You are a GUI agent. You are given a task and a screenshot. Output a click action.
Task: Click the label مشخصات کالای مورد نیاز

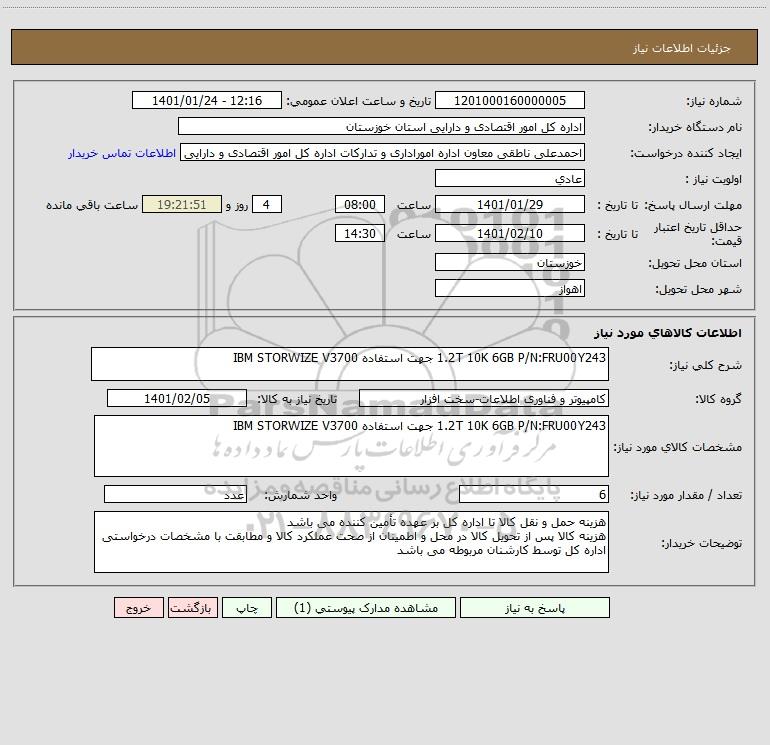(678, 447)
